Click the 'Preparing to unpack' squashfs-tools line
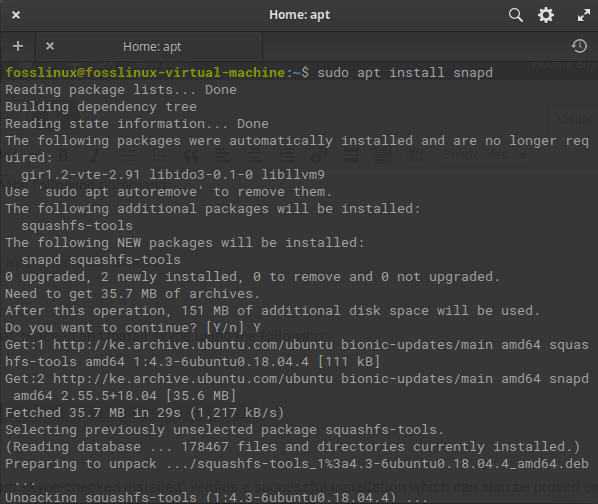The image size is (598, 504). pos(297,464)
